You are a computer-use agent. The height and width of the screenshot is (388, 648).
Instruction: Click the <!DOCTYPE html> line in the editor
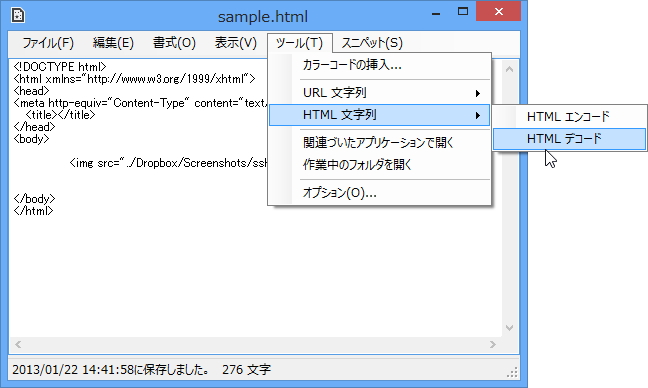coord(60,67)
